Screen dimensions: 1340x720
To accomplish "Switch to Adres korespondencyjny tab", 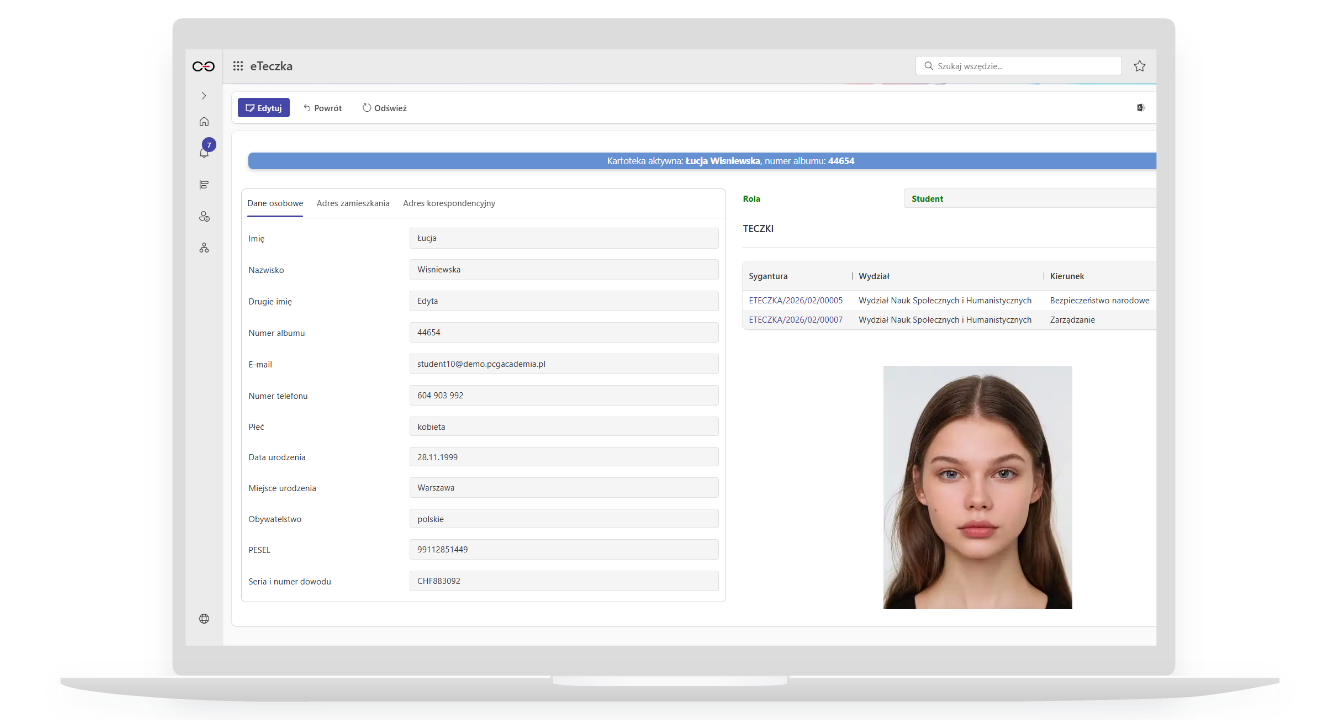I will pyautogui.click(x=449, y=203).
